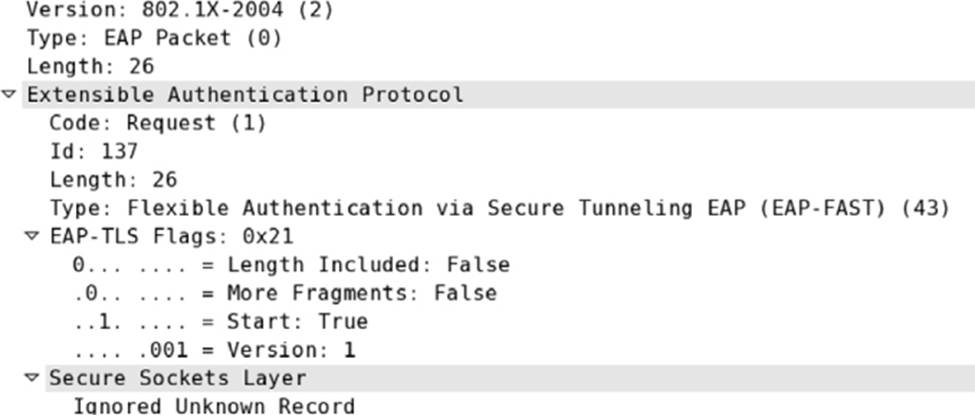This screenshot has height=415, width=975.
Task: Select the Version: 1 bit row
Action: pyautogui.click(x=214, y=350)
